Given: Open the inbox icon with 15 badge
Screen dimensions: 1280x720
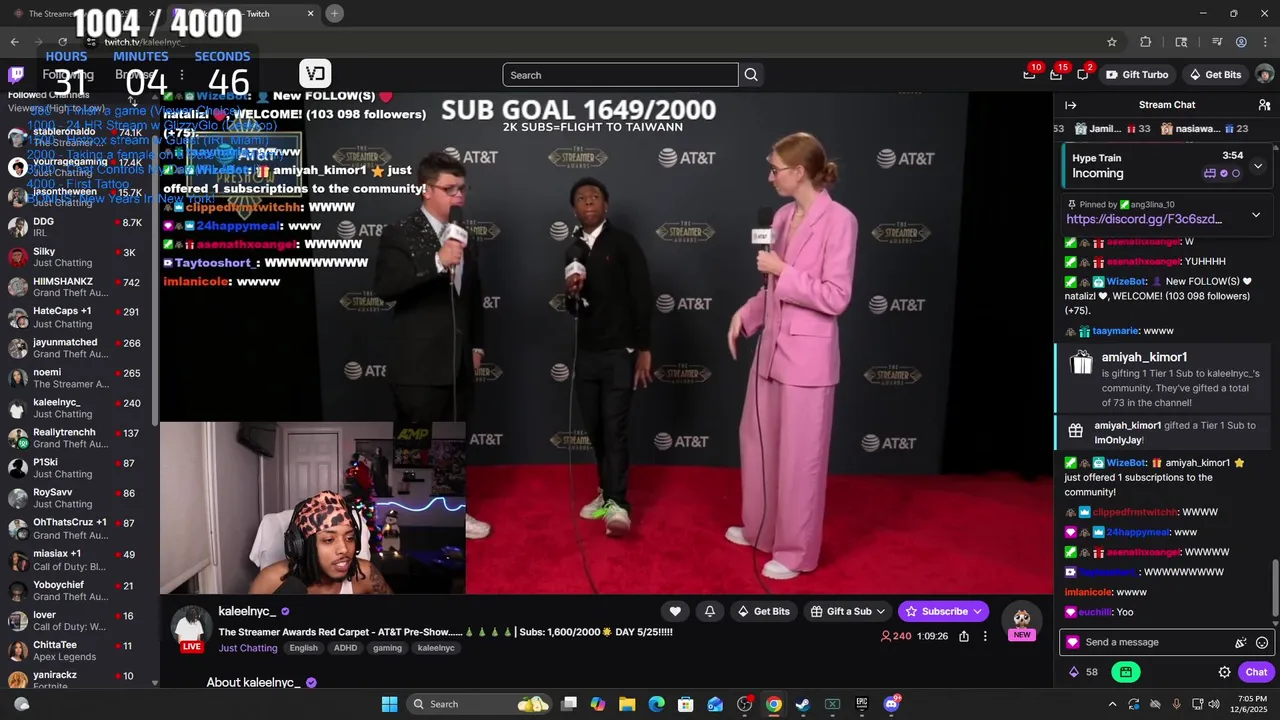Looking at the screenshot, I should [1056, 74].
